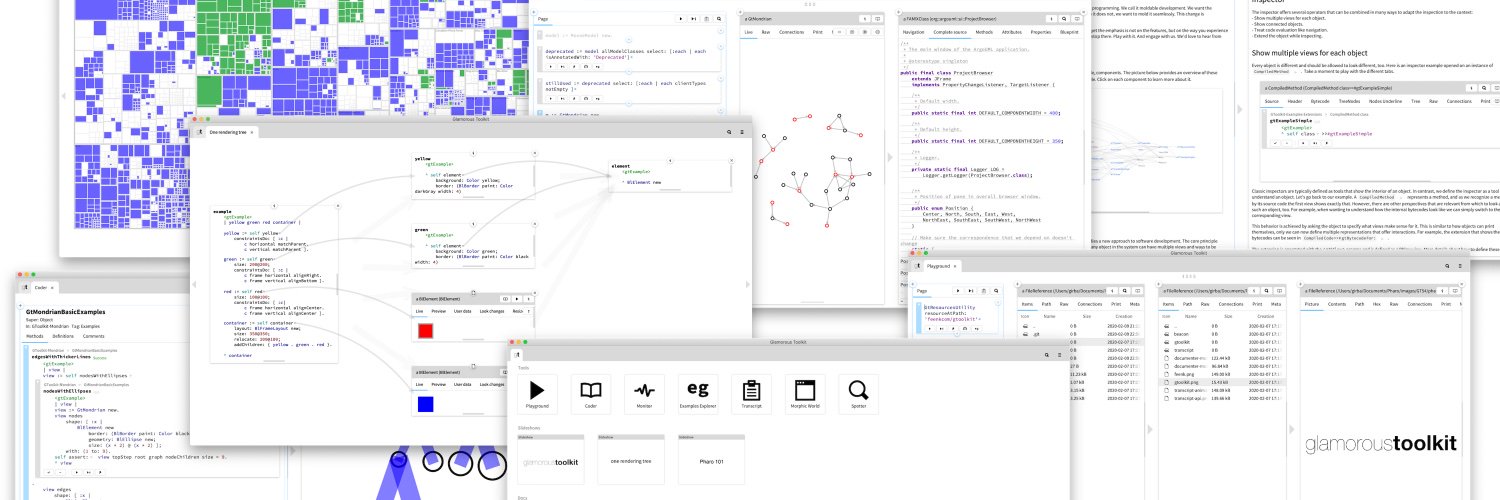Click search icon in the Playground window toolbar

(x=1448, y=266)
